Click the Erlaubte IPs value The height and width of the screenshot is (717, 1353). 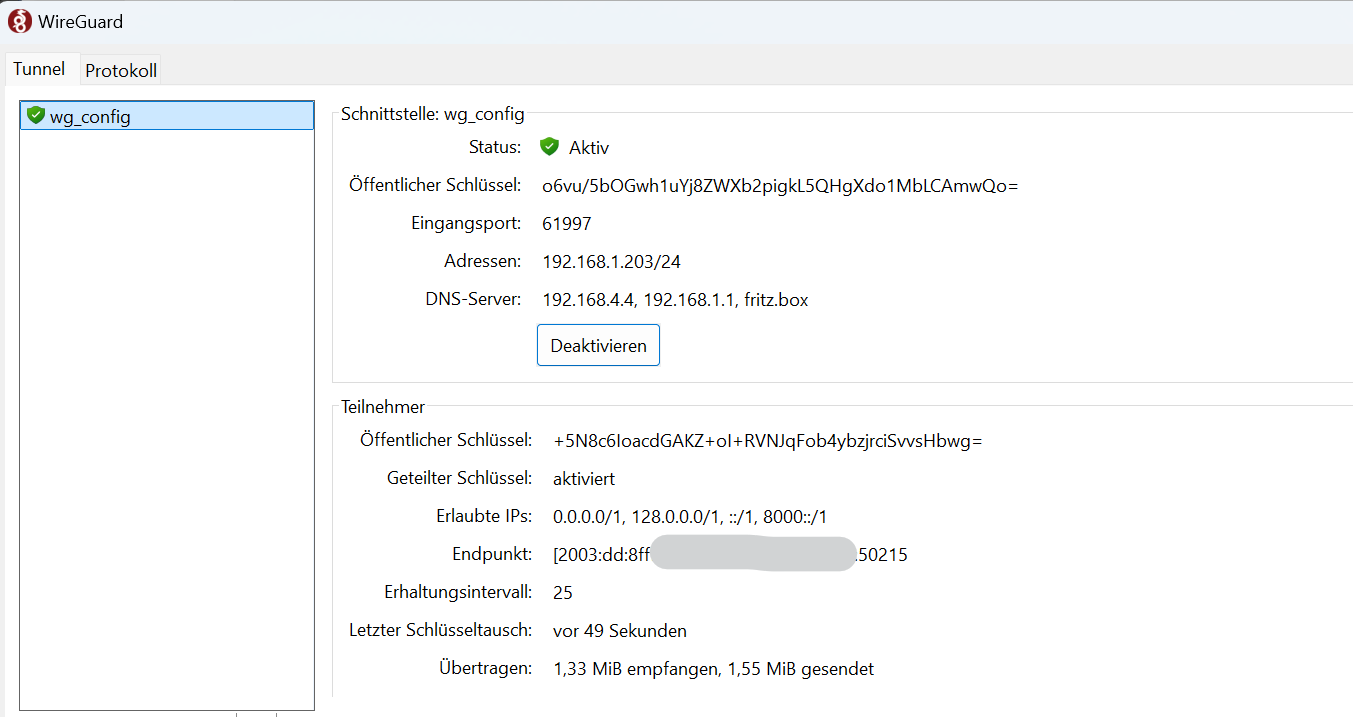click(690, 517)
